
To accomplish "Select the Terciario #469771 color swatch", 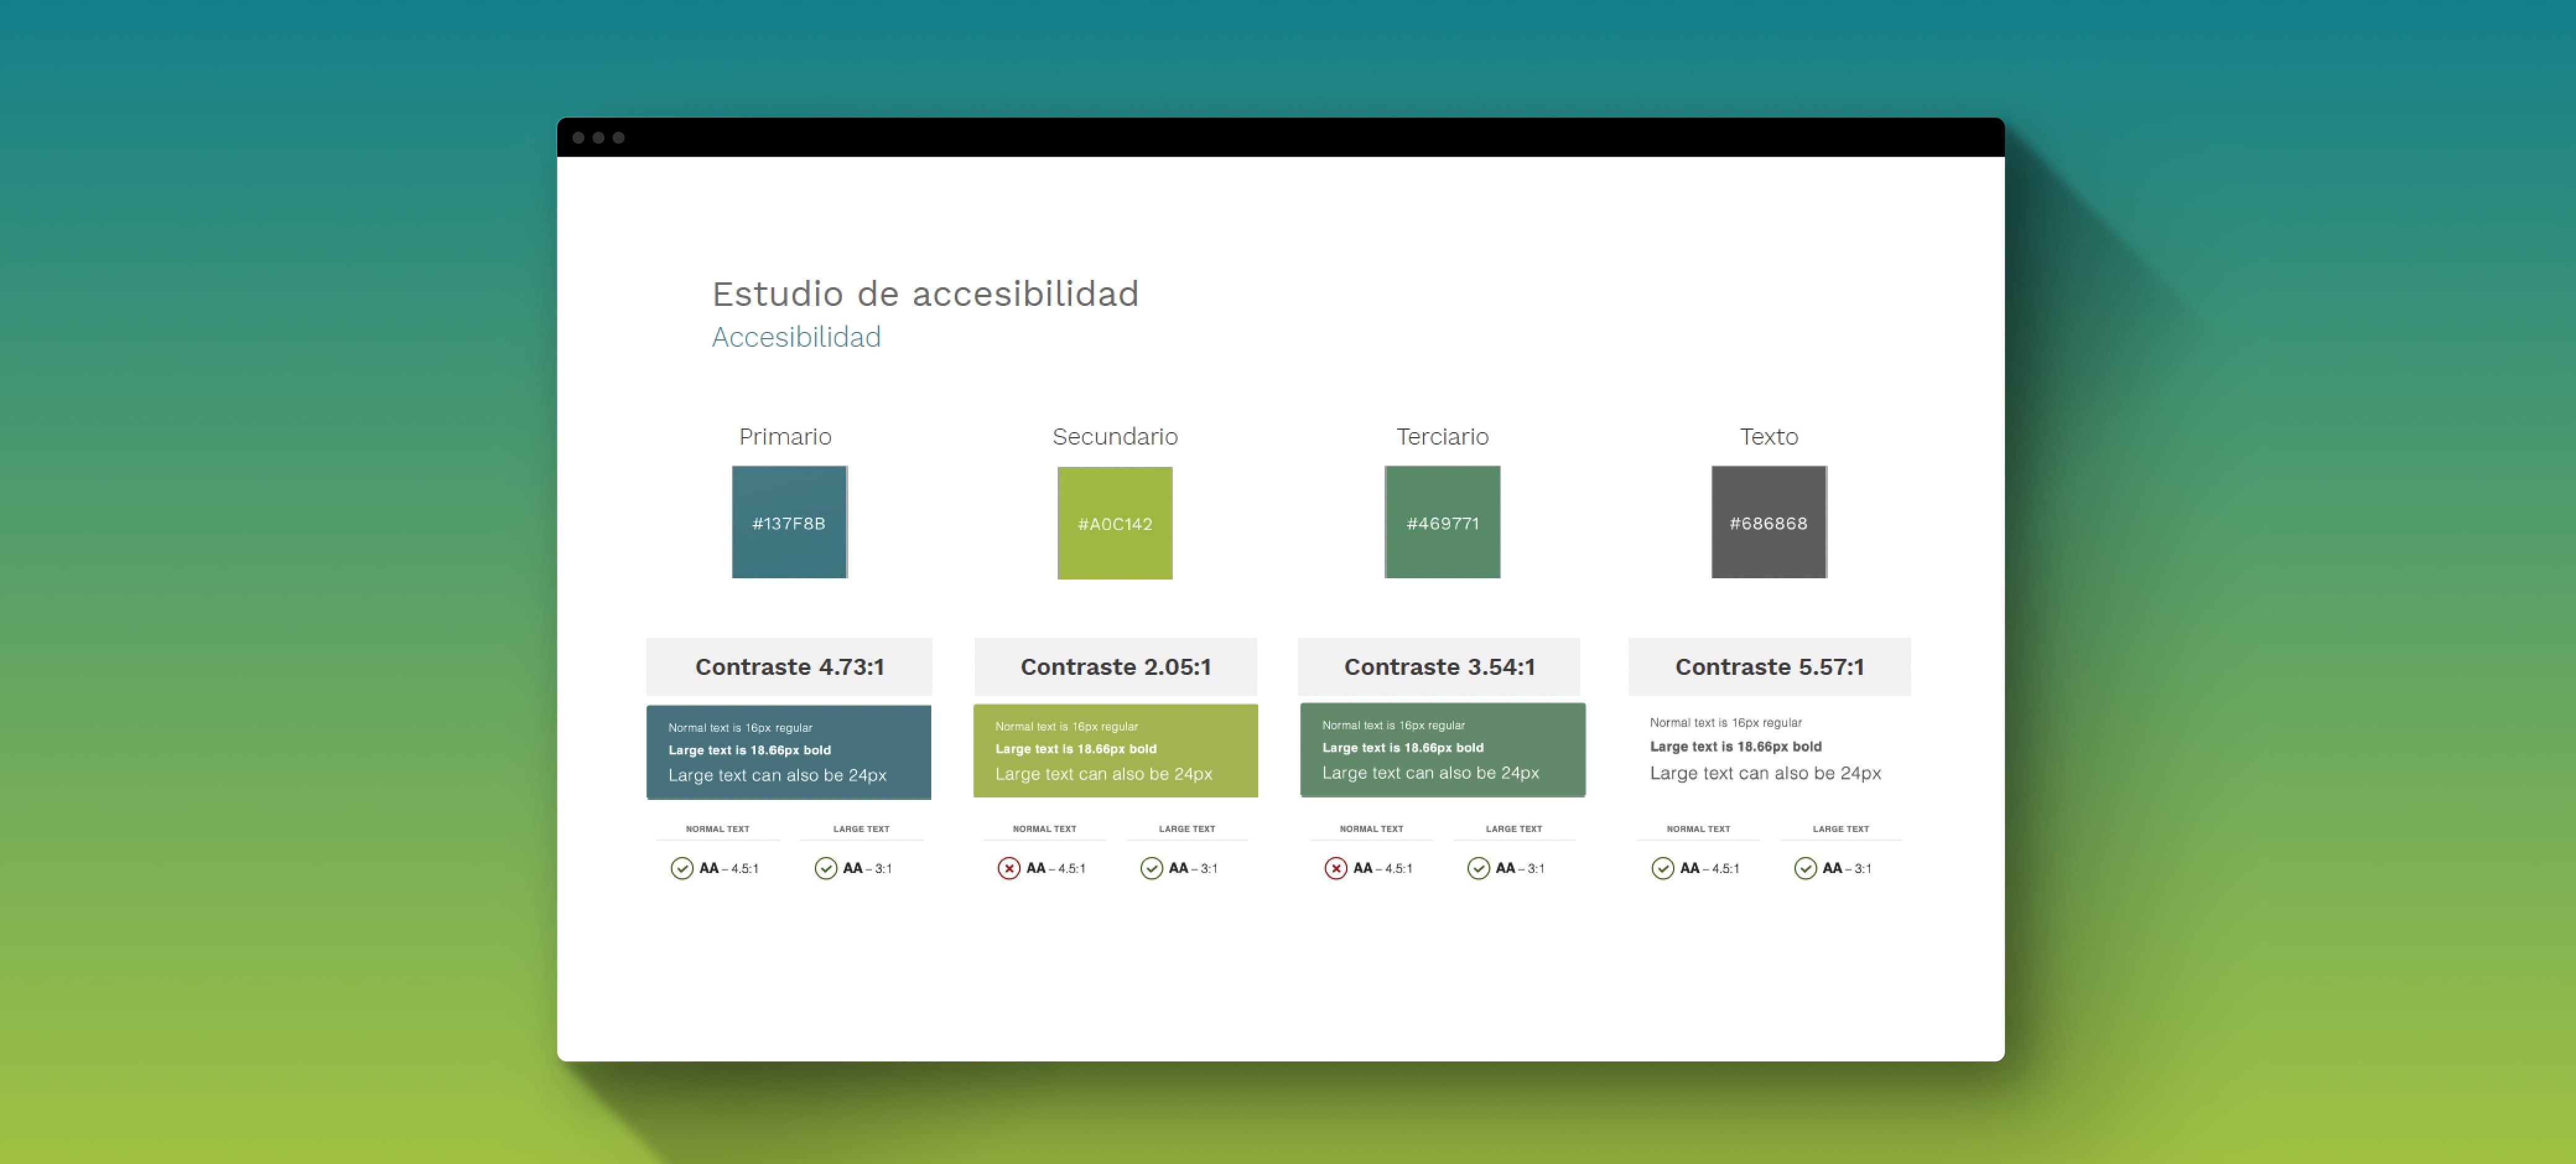I will pyautogui.click(x=1442, y=522).
